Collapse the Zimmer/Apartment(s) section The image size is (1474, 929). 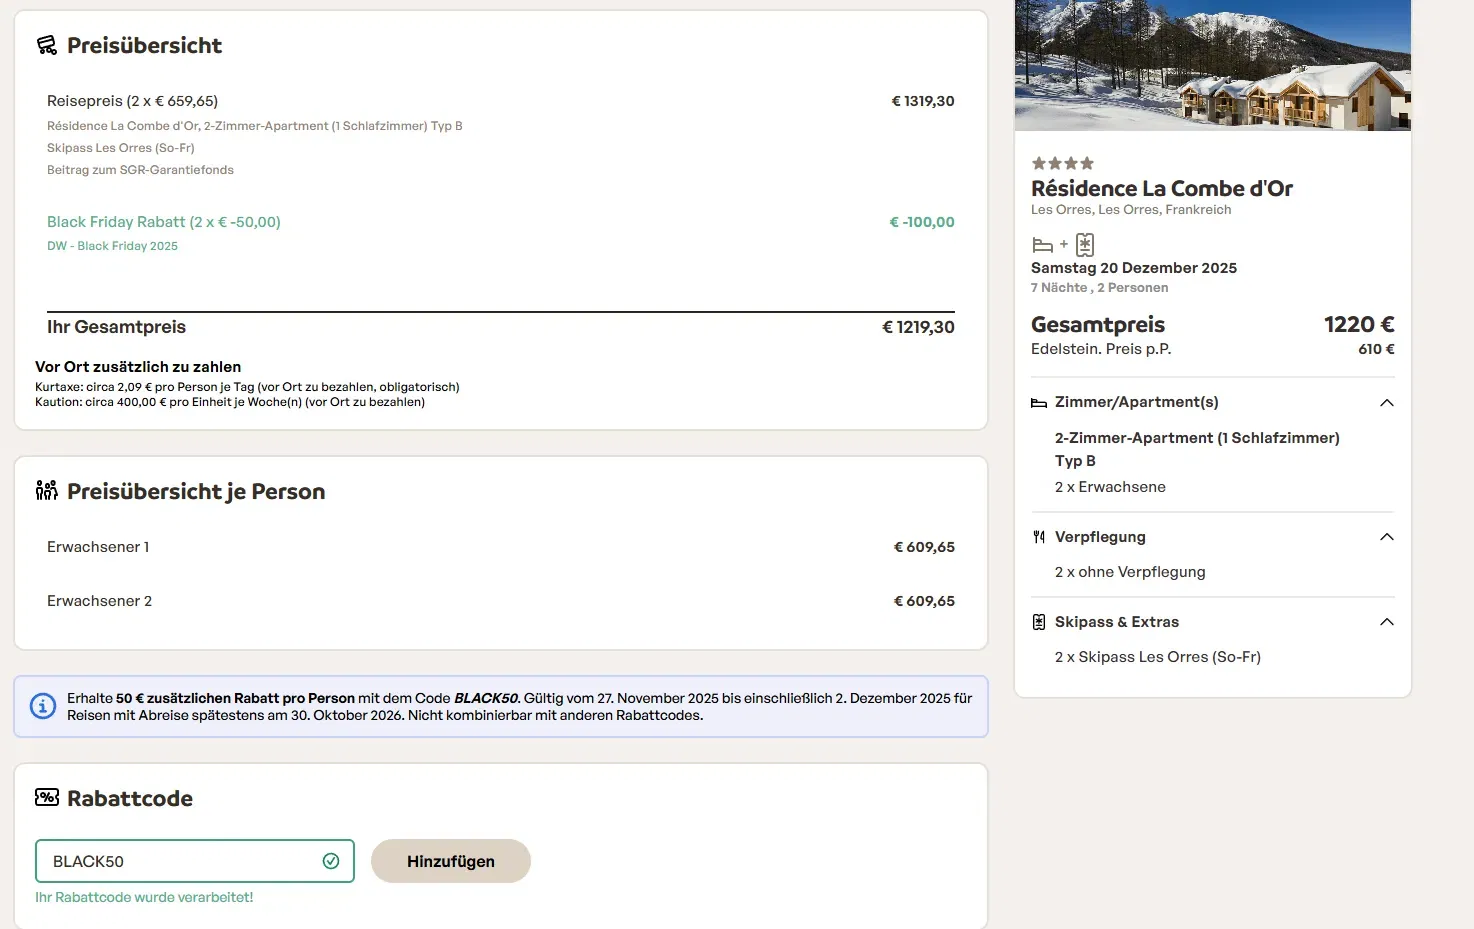click(1386, 402)
